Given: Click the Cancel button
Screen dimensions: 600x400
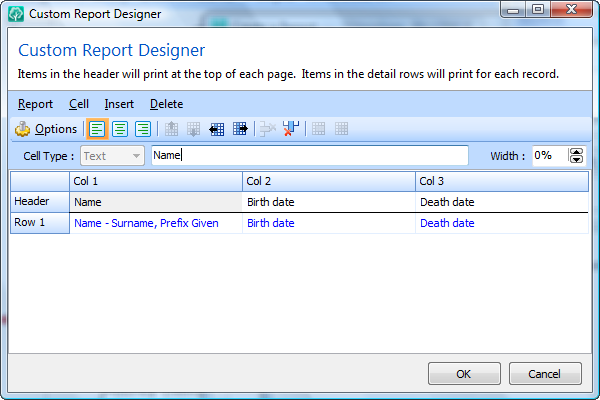Looking at the screenshot, I should tap(545, 374).
